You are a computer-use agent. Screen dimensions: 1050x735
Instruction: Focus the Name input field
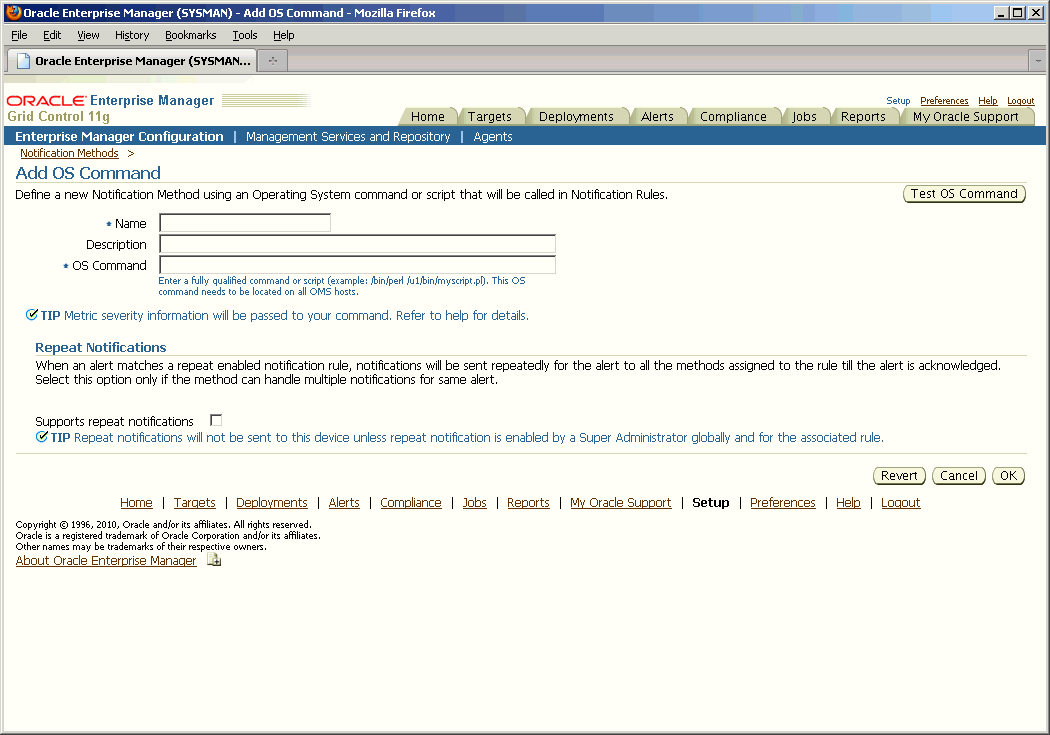245,223
